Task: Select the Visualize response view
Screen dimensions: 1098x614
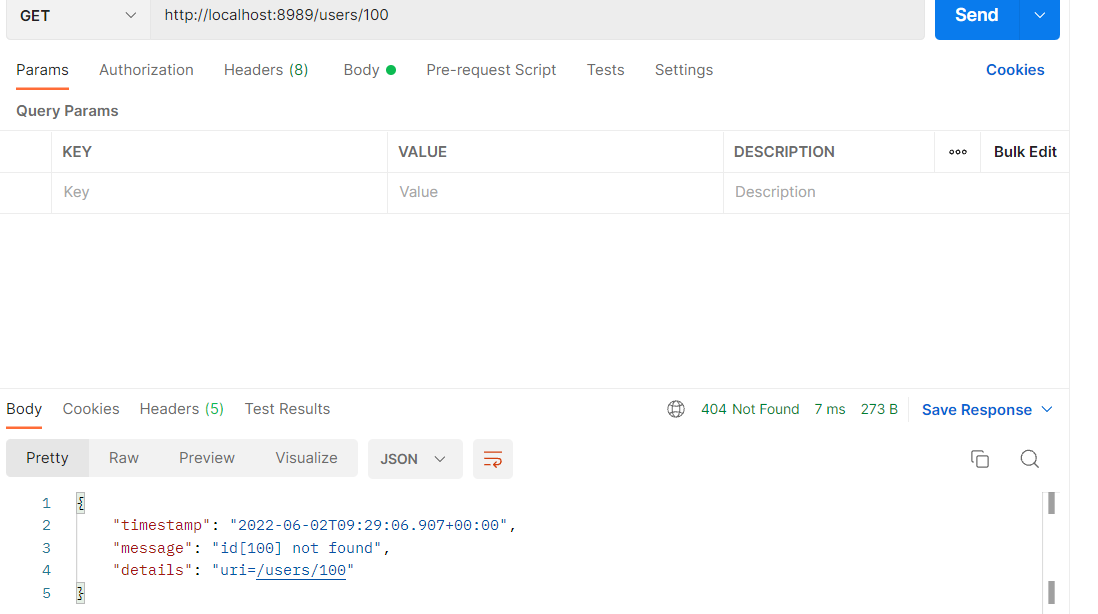Action: pos(306,458)
